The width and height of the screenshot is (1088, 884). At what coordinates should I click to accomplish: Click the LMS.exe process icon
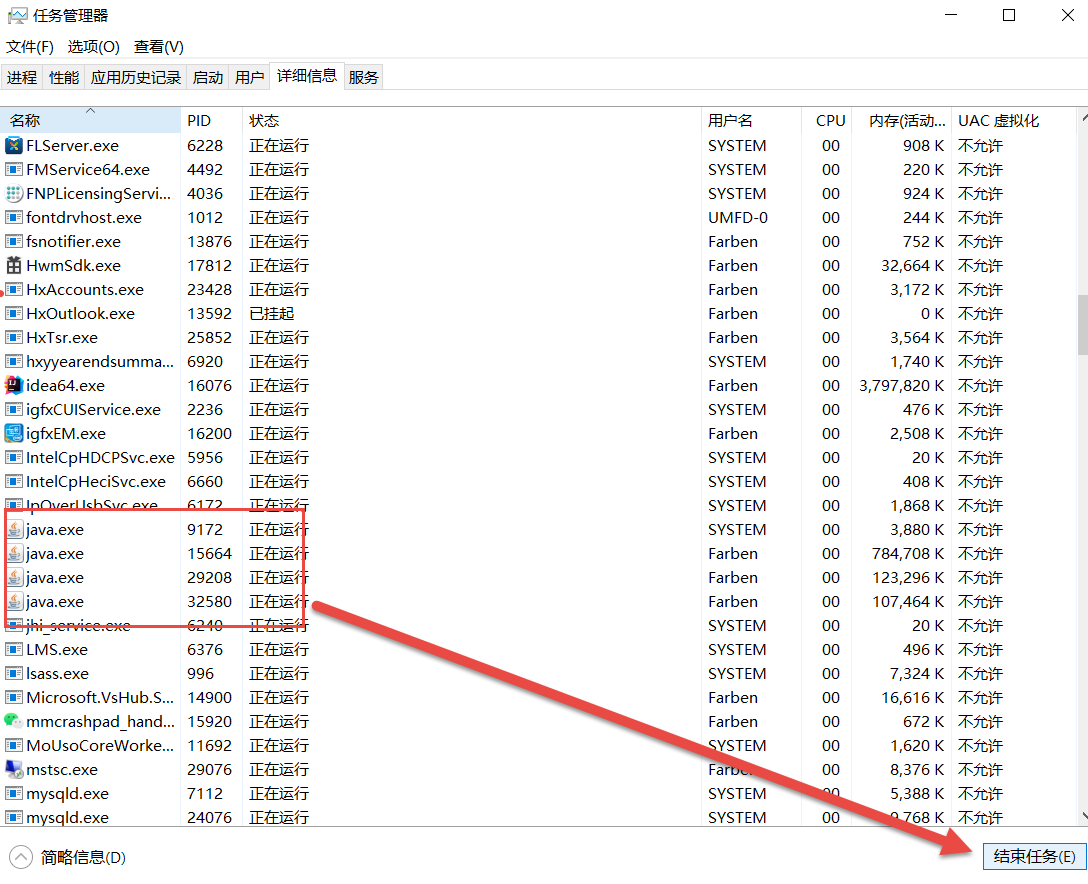[14, 649]
